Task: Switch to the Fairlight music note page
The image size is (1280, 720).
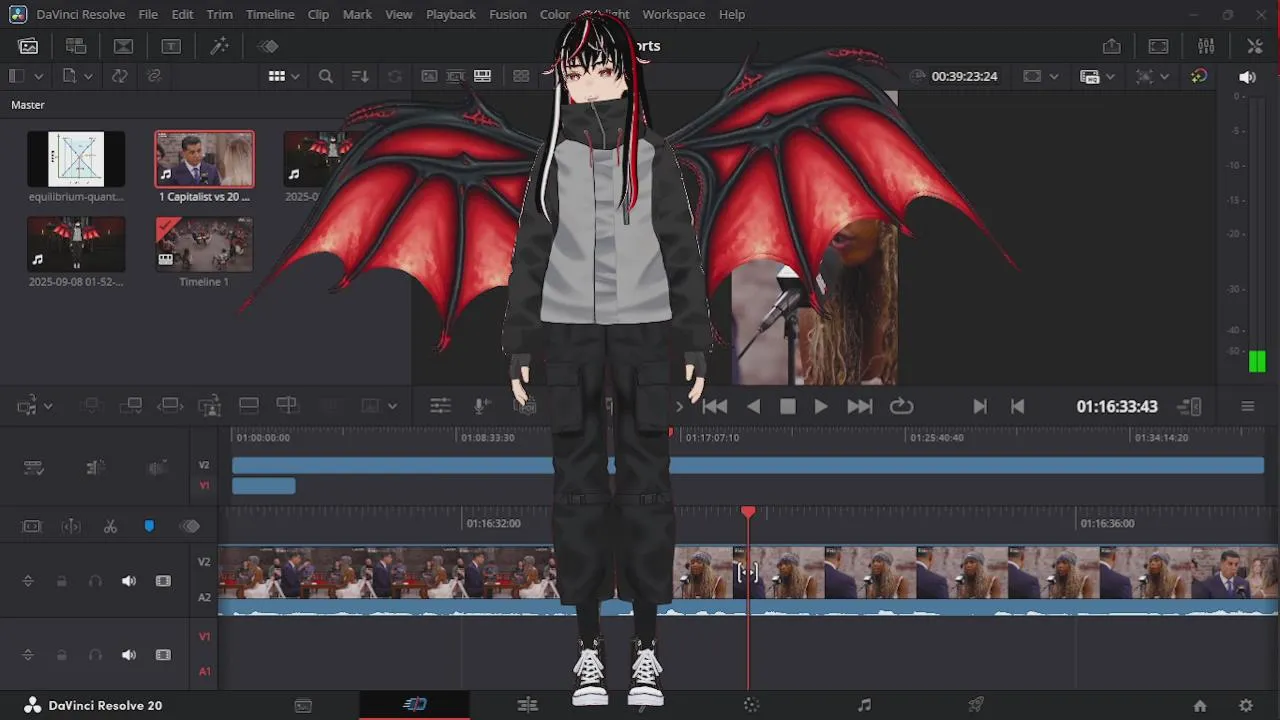Action: pos(864,705)
